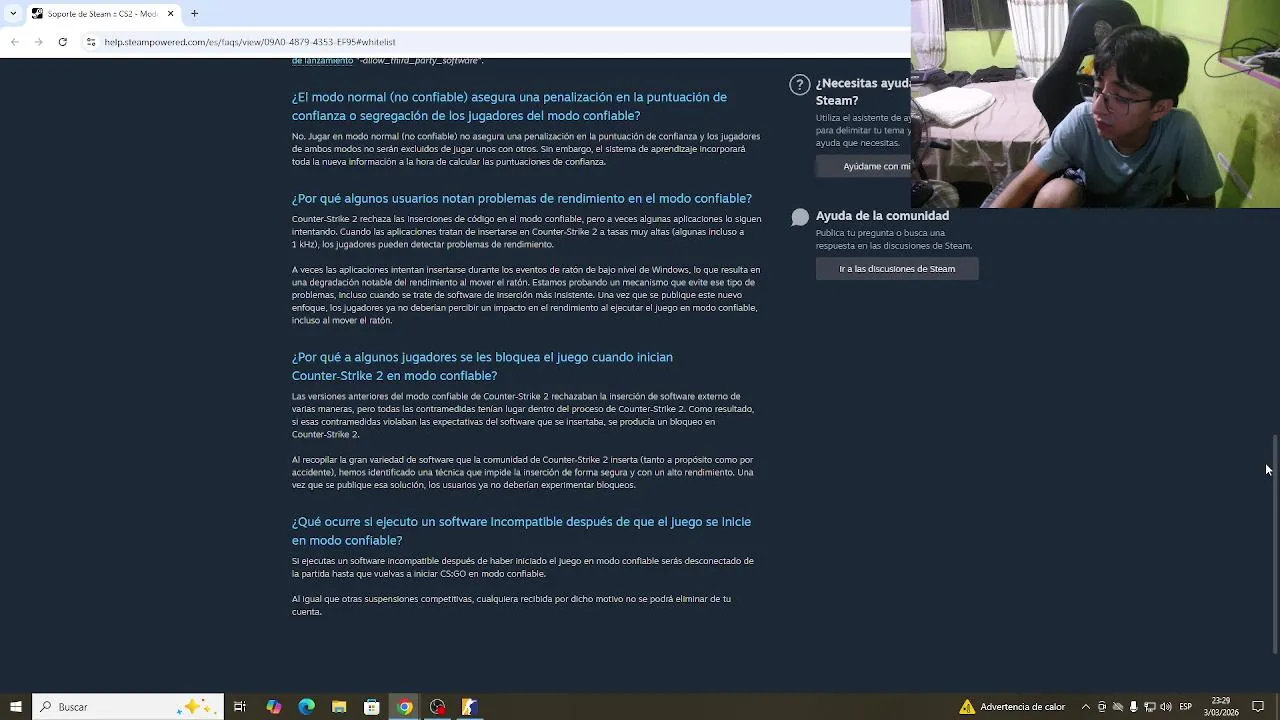
Task: Open Microsoft Edge from the taskbar
Action: tap(306, 707)
